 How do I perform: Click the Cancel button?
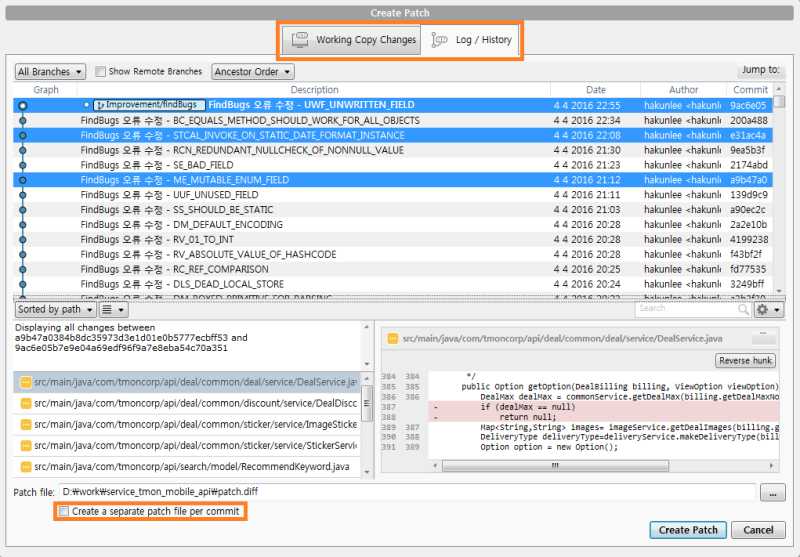(758, 530)
